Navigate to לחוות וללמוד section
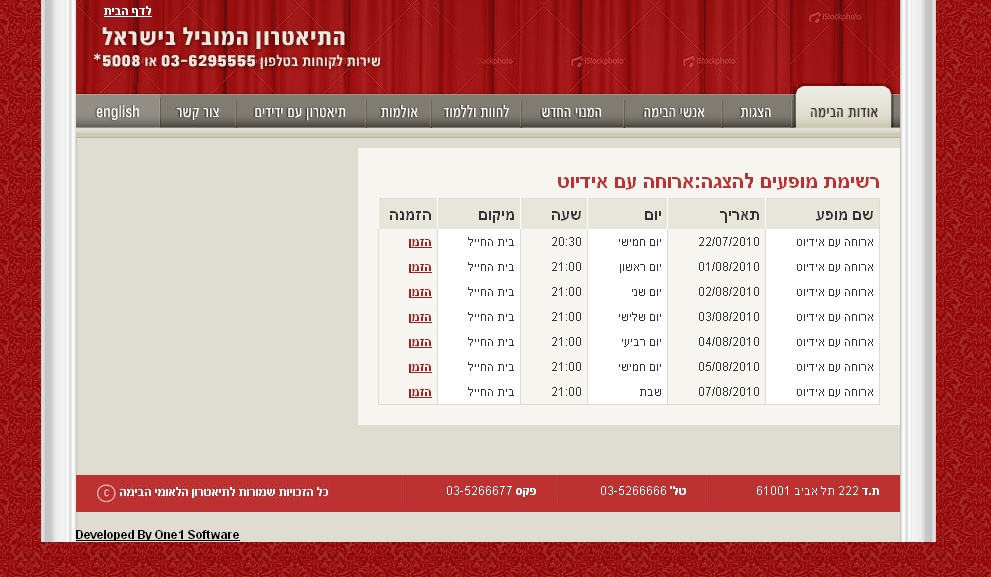 coord(476,112)
